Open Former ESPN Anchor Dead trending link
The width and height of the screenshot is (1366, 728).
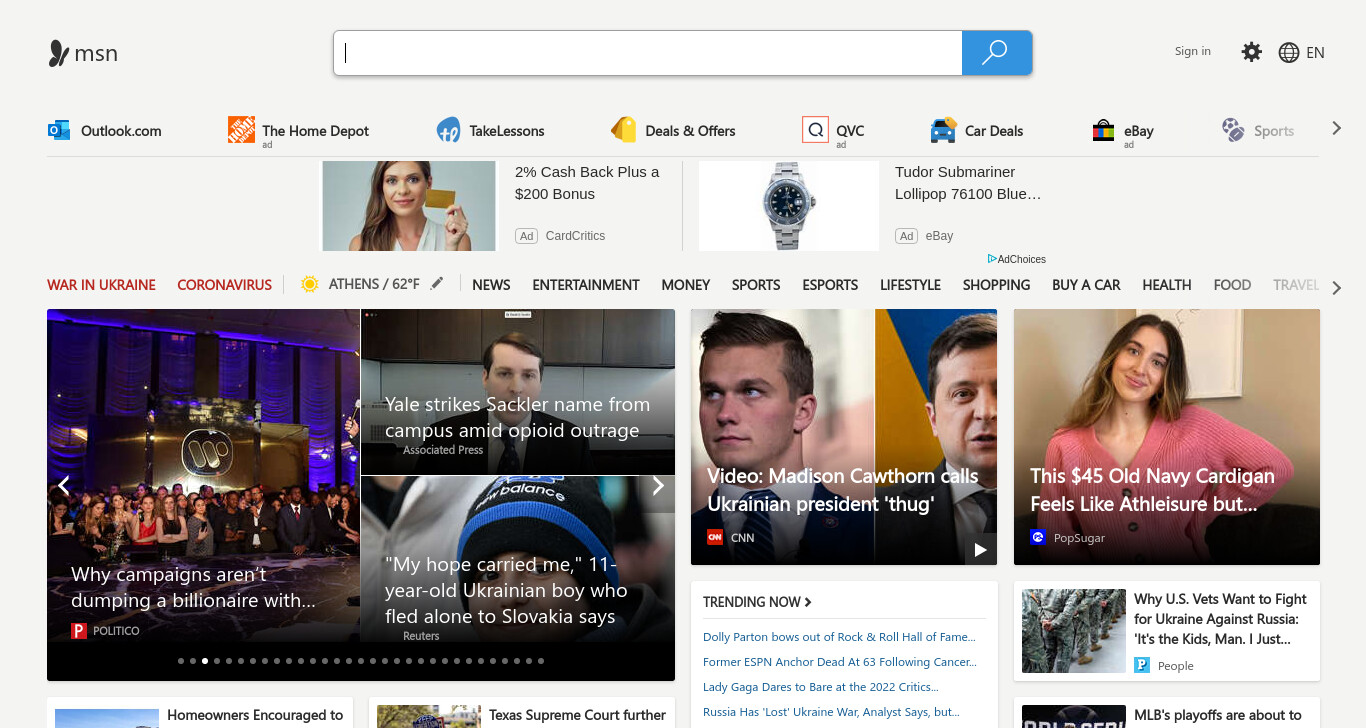839,662
